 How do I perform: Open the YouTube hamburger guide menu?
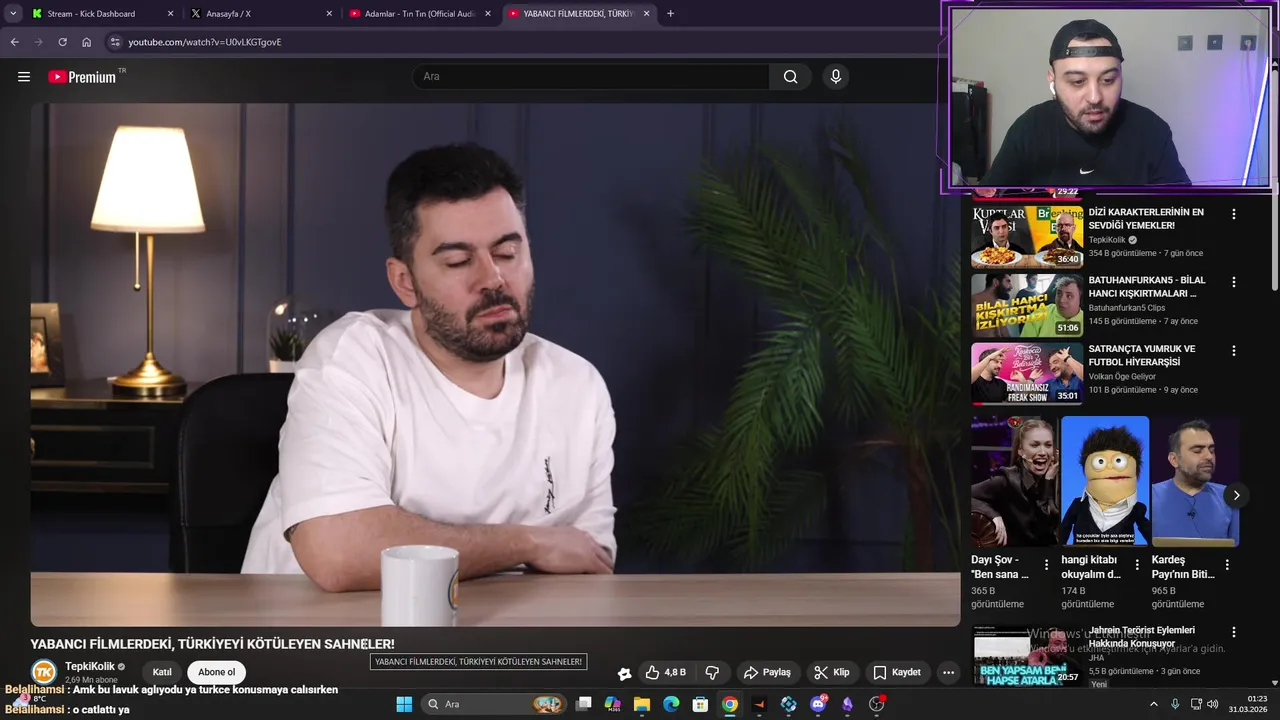point(24,77)
